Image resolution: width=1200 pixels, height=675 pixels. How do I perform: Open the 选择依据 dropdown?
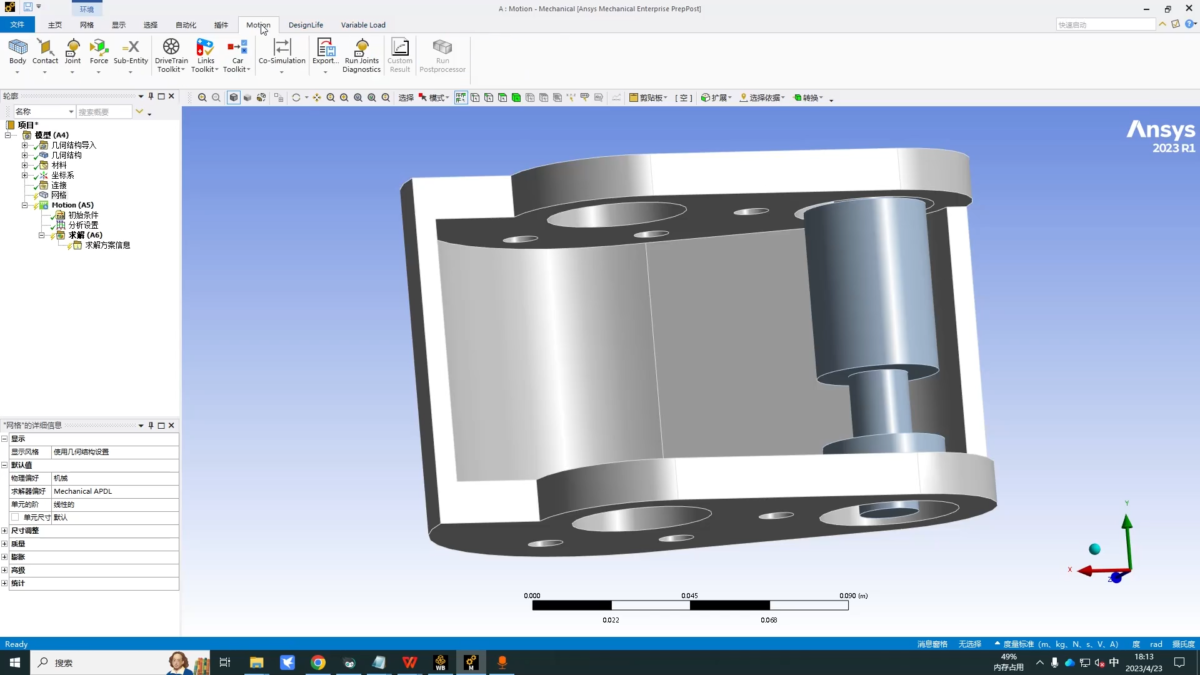(x=762, y=98)
